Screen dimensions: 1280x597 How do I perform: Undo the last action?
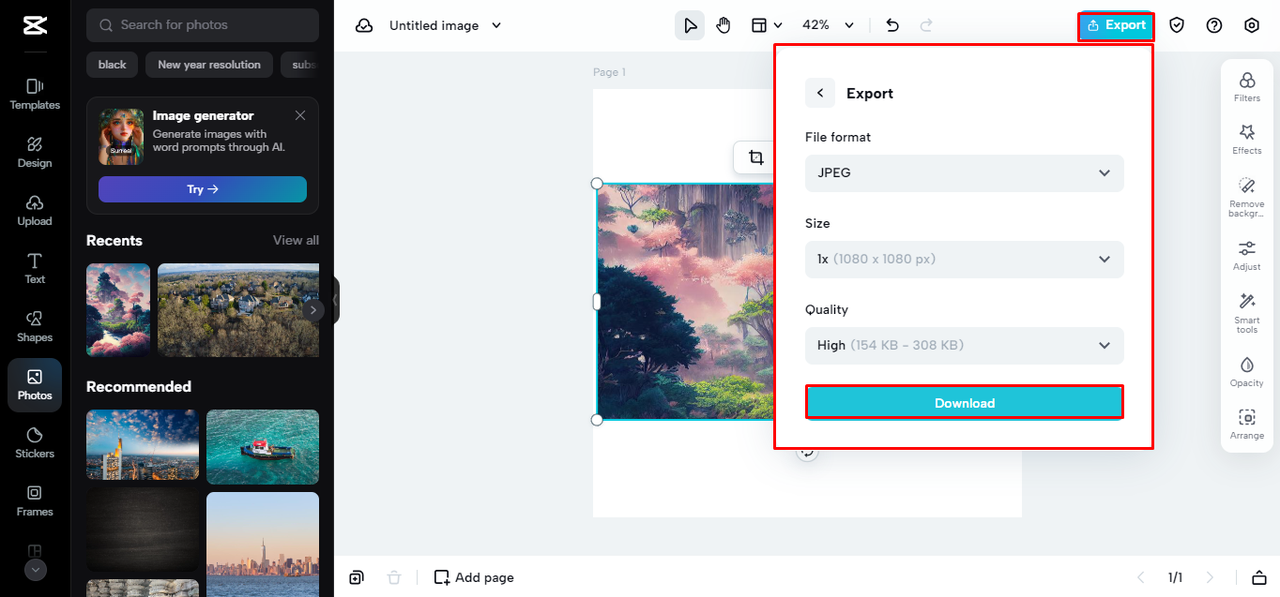[x=893, y=25]
